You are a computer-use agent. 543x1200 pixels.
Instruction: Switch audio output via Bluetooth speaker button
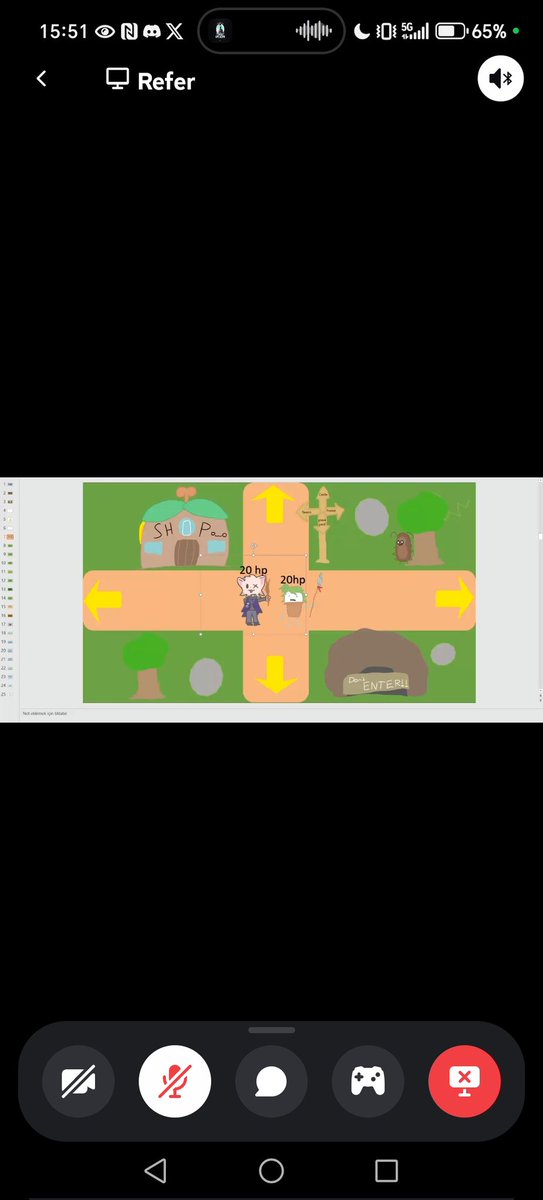[x=501, y=79]
